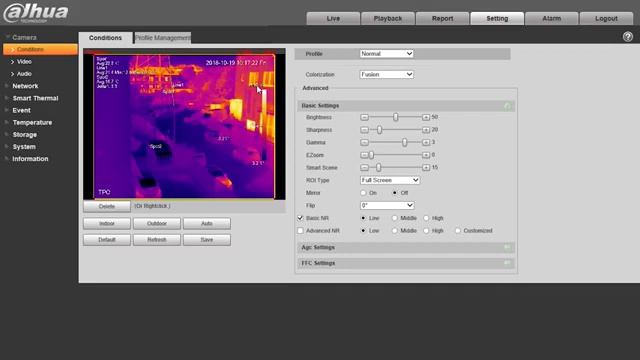Set Advanced NR to Middle

[x=394, y=231]
